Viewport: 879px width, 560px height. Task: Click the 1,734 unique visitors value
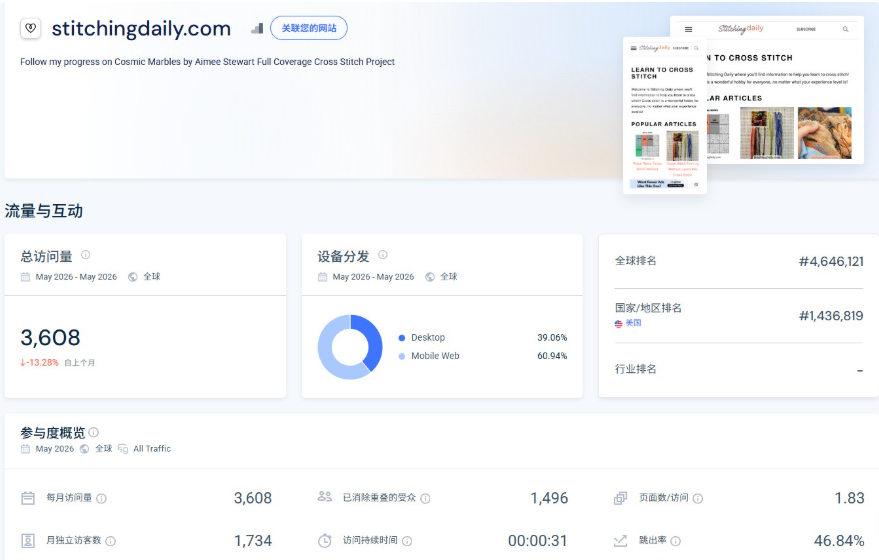click(x=253, y=540)
